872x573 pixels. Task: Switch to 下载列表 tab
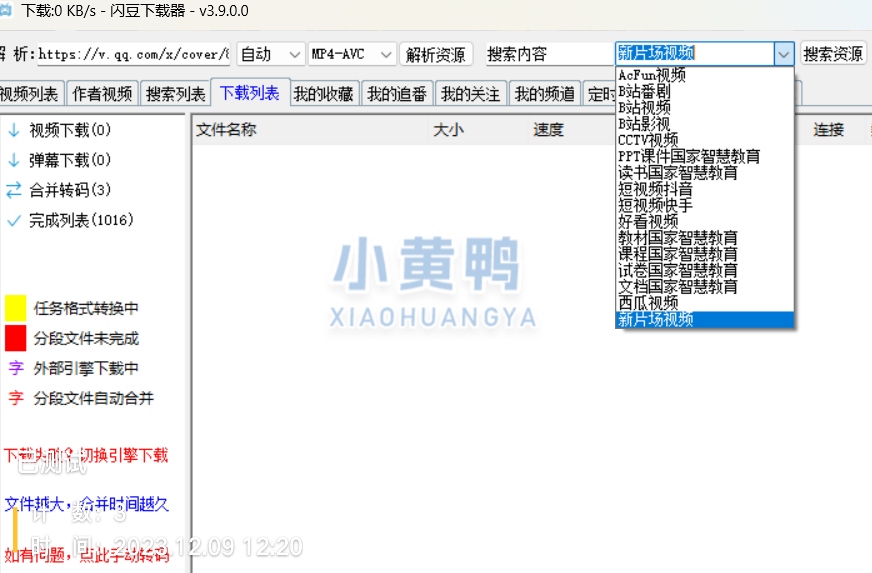(250, 93)
